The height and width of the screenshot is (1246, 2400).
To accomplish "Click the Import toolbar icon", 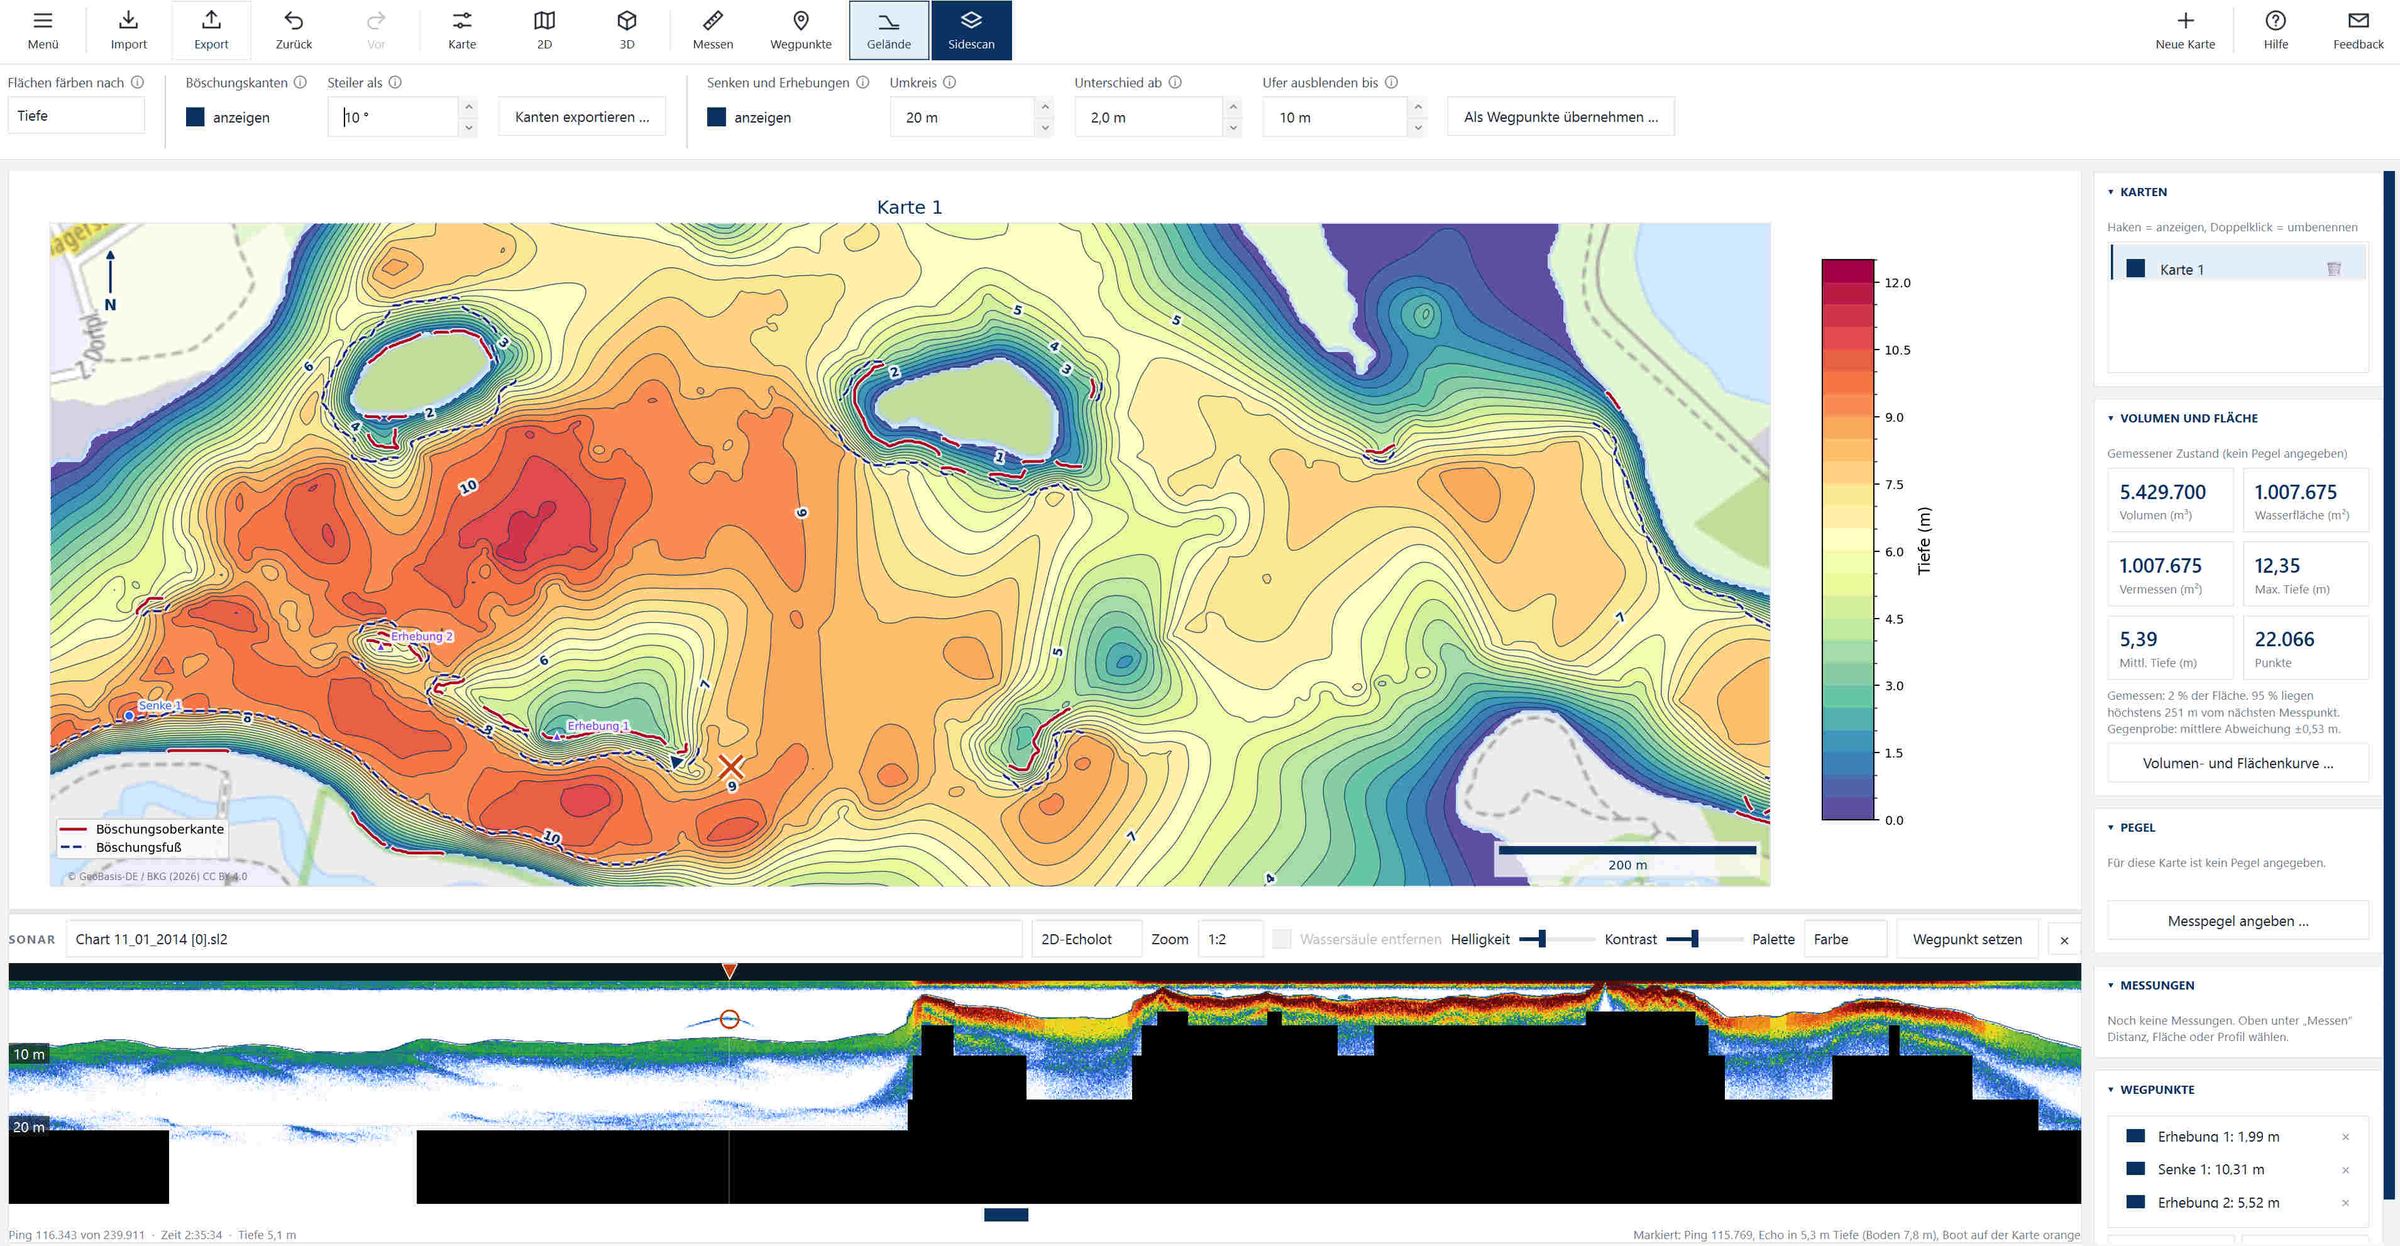I will (128, 21).
